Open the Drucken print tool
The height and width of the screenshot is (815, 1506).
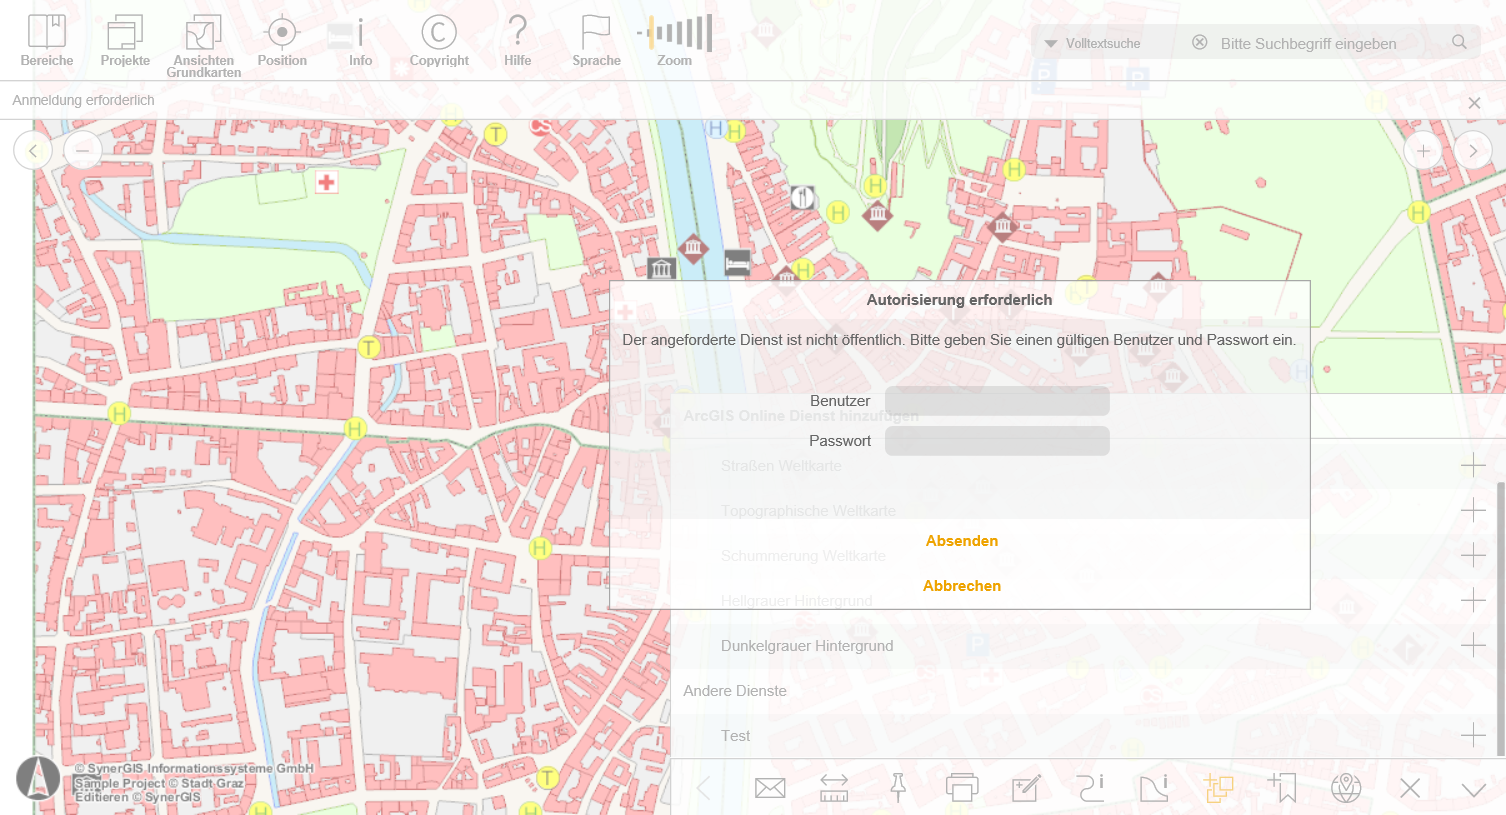point(962,788)
